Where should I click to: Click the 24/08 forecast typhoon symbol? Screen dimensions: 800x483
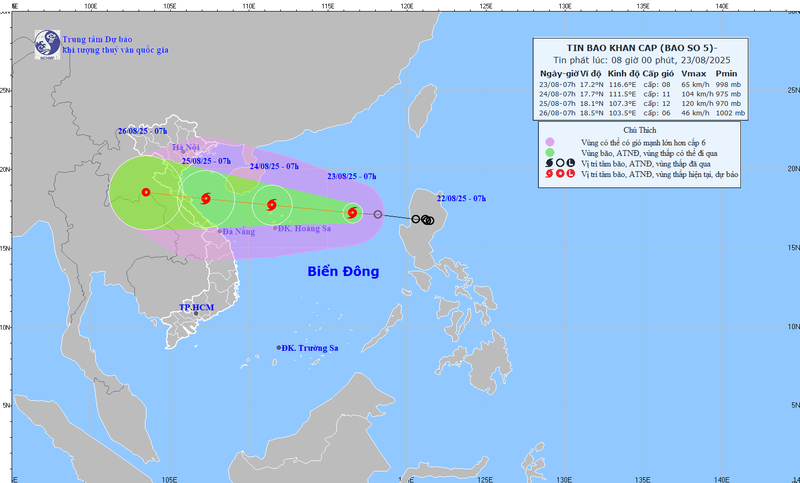tap(271, 206)
